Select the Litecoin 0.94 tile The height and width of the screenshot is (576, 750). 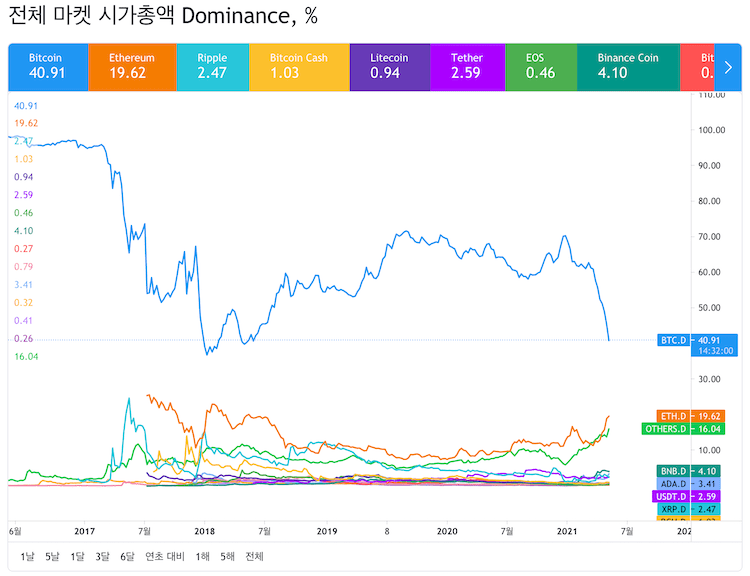coord(390,67)
